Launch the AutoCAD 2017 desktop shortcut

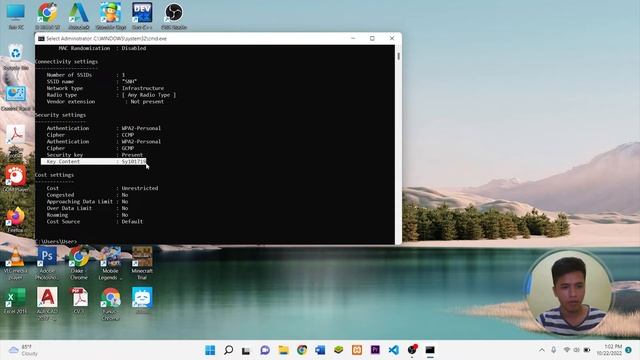point(47,304)
